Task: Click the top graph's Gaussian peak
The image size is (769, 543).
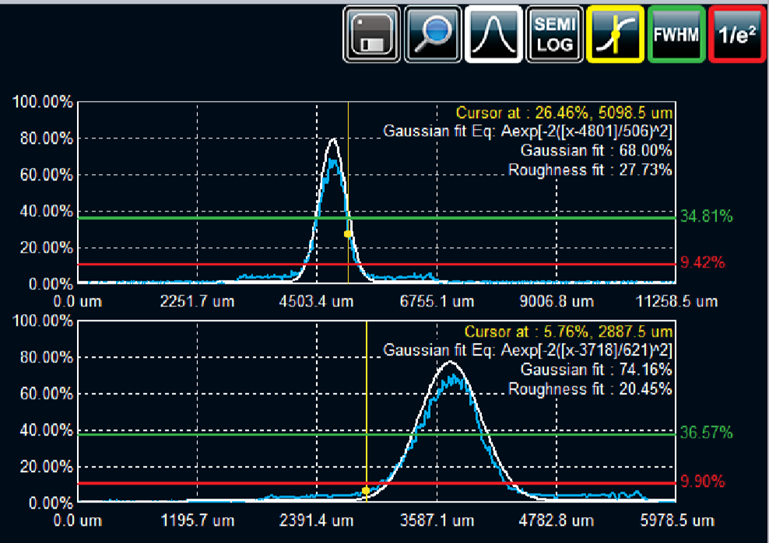Action: click(x=333, y=141)
